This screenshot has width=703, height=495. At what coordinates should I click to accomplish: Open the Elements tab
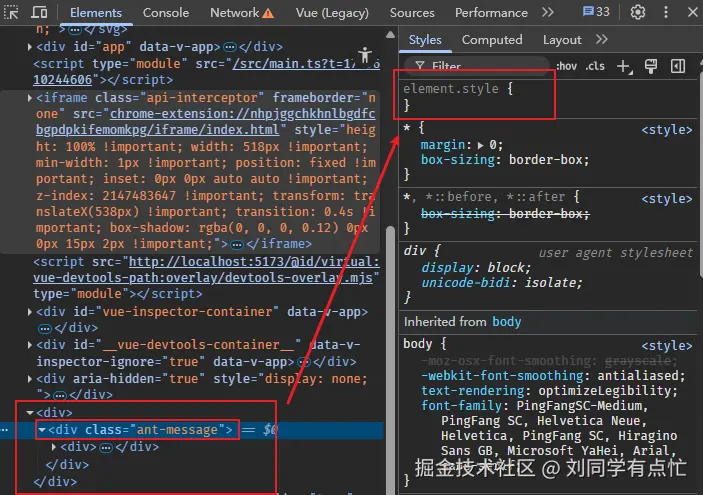(x=95, y=13)
